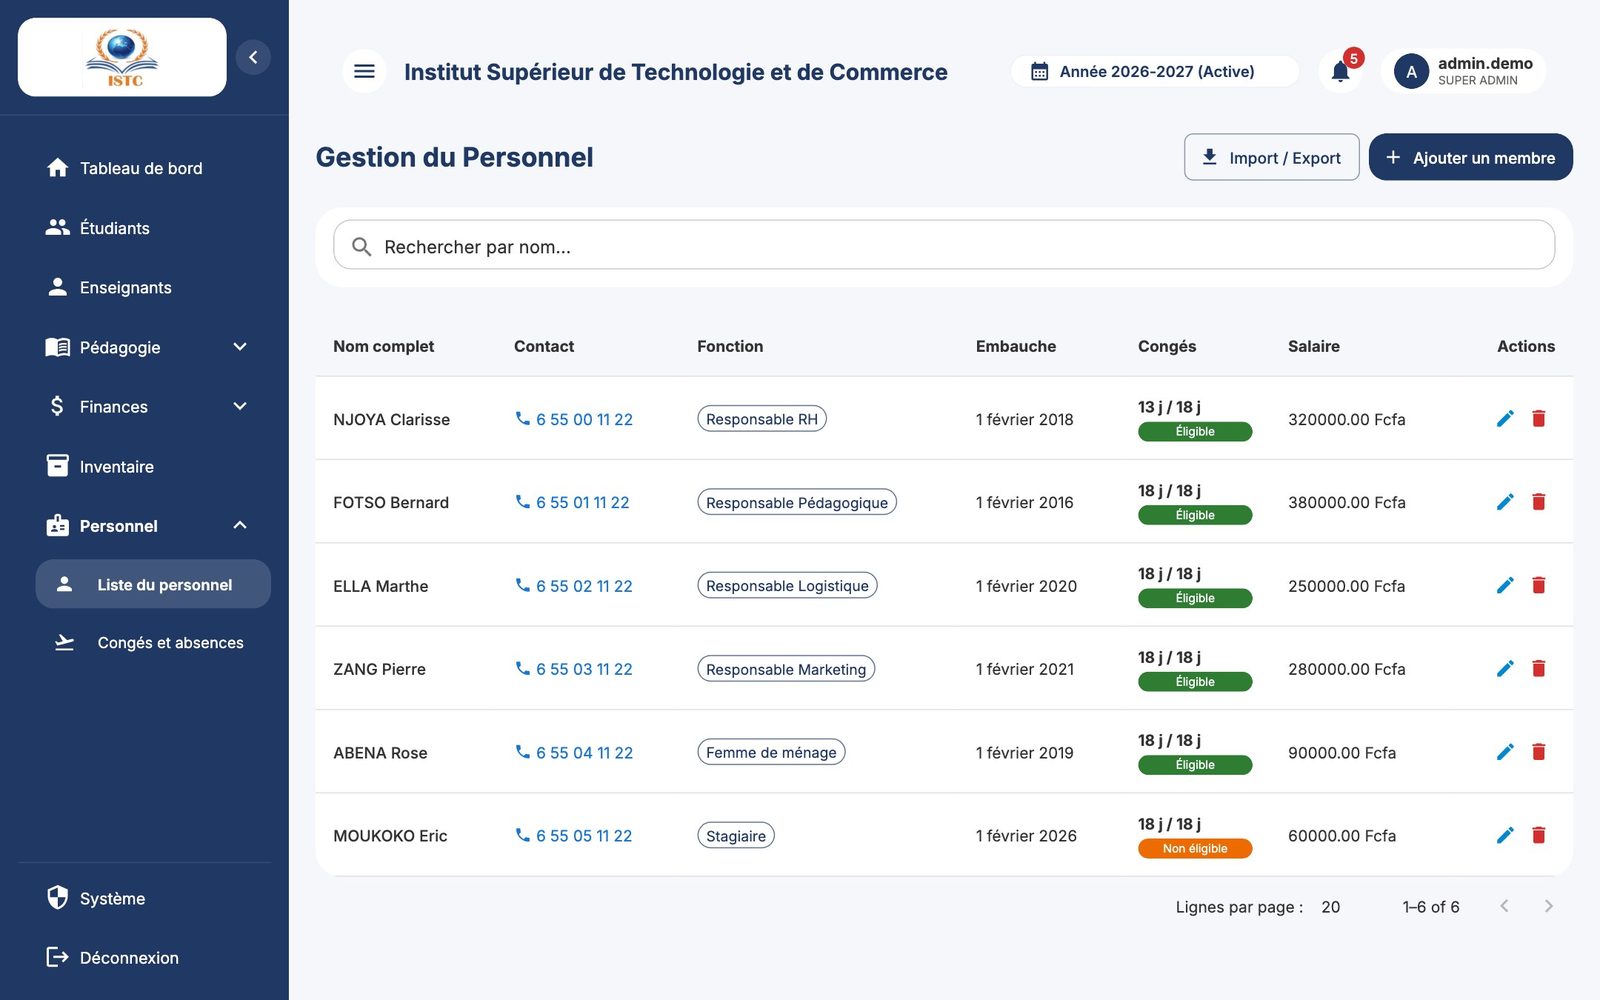Go to the previous page arrow
The width and height of the screenshot is (1600, 1000).
(x=1504, y=906)
